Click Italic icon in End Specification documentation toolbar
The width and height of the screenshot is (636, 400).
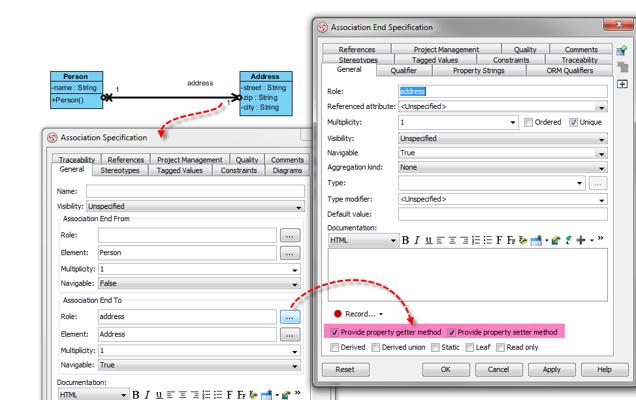[418, 240]
